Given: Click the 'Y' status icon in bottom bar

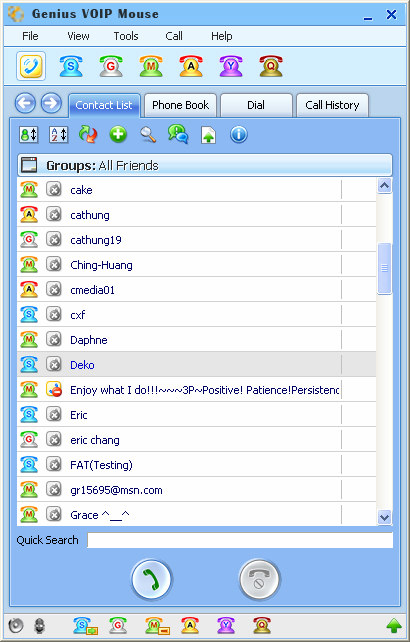Looking at the screenshot, I should pos(226,625).
